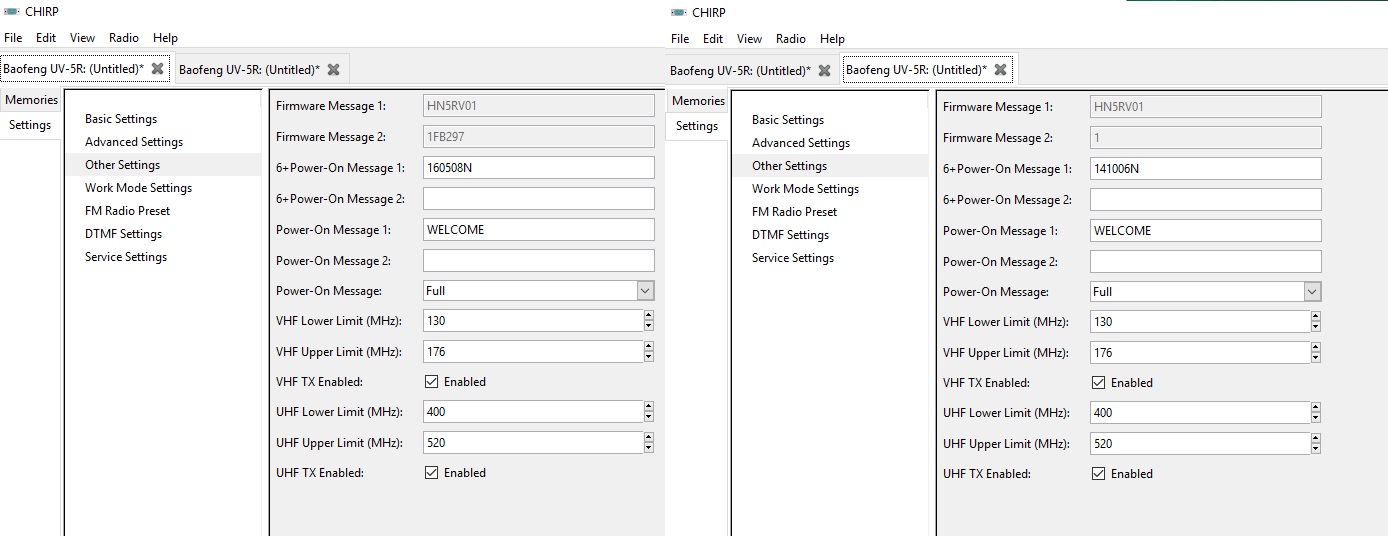This screenshot has height=536, width=1388.
Task: Open Basic Settings in the left window
Action: 121,119
